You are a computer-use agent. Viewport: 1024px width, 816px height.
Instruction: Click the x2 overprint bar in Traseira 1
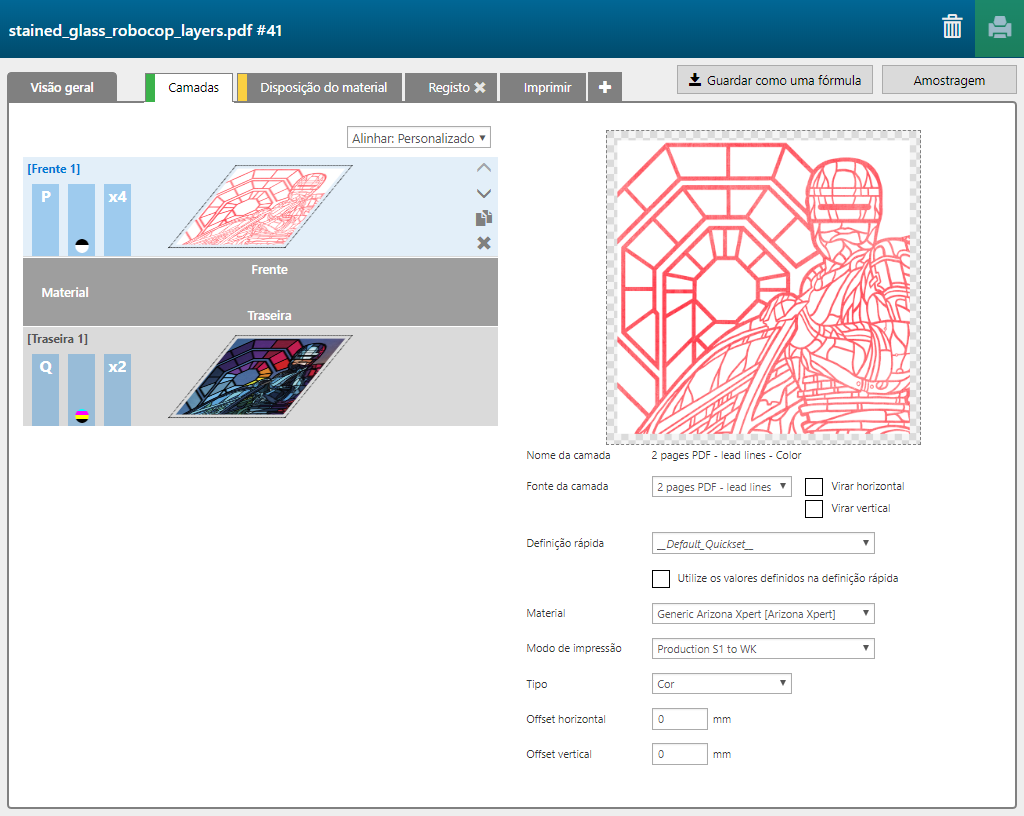tap(118, 390)
